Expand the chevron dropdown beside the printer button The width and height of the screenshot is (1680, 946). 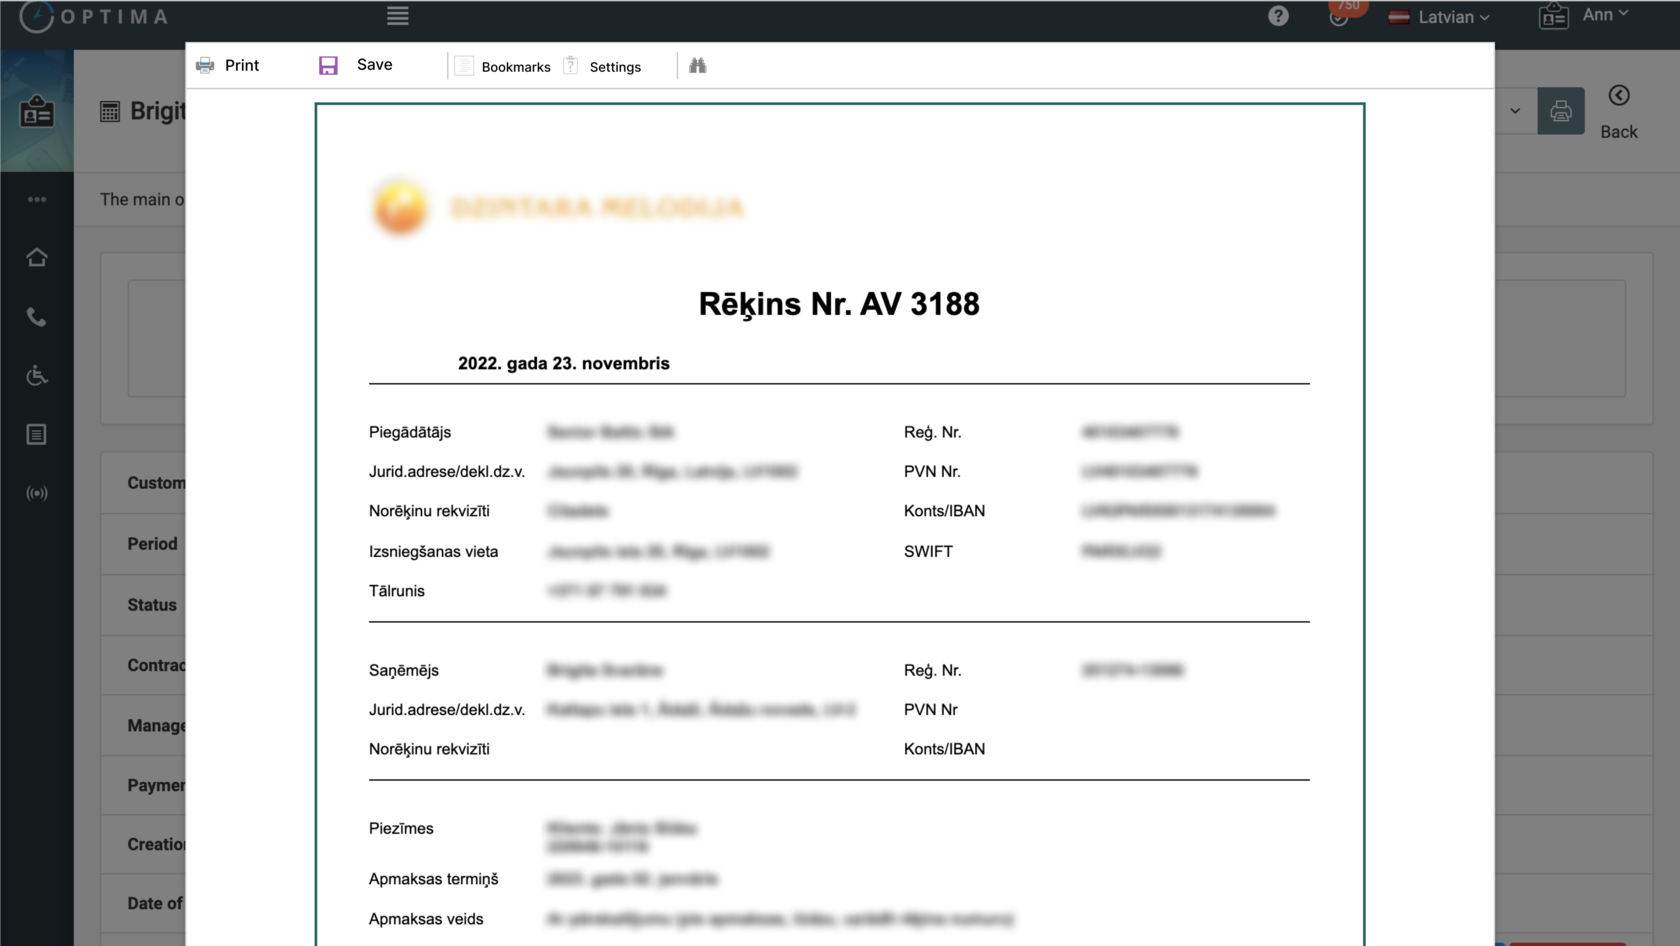(x=1516, y=111)
